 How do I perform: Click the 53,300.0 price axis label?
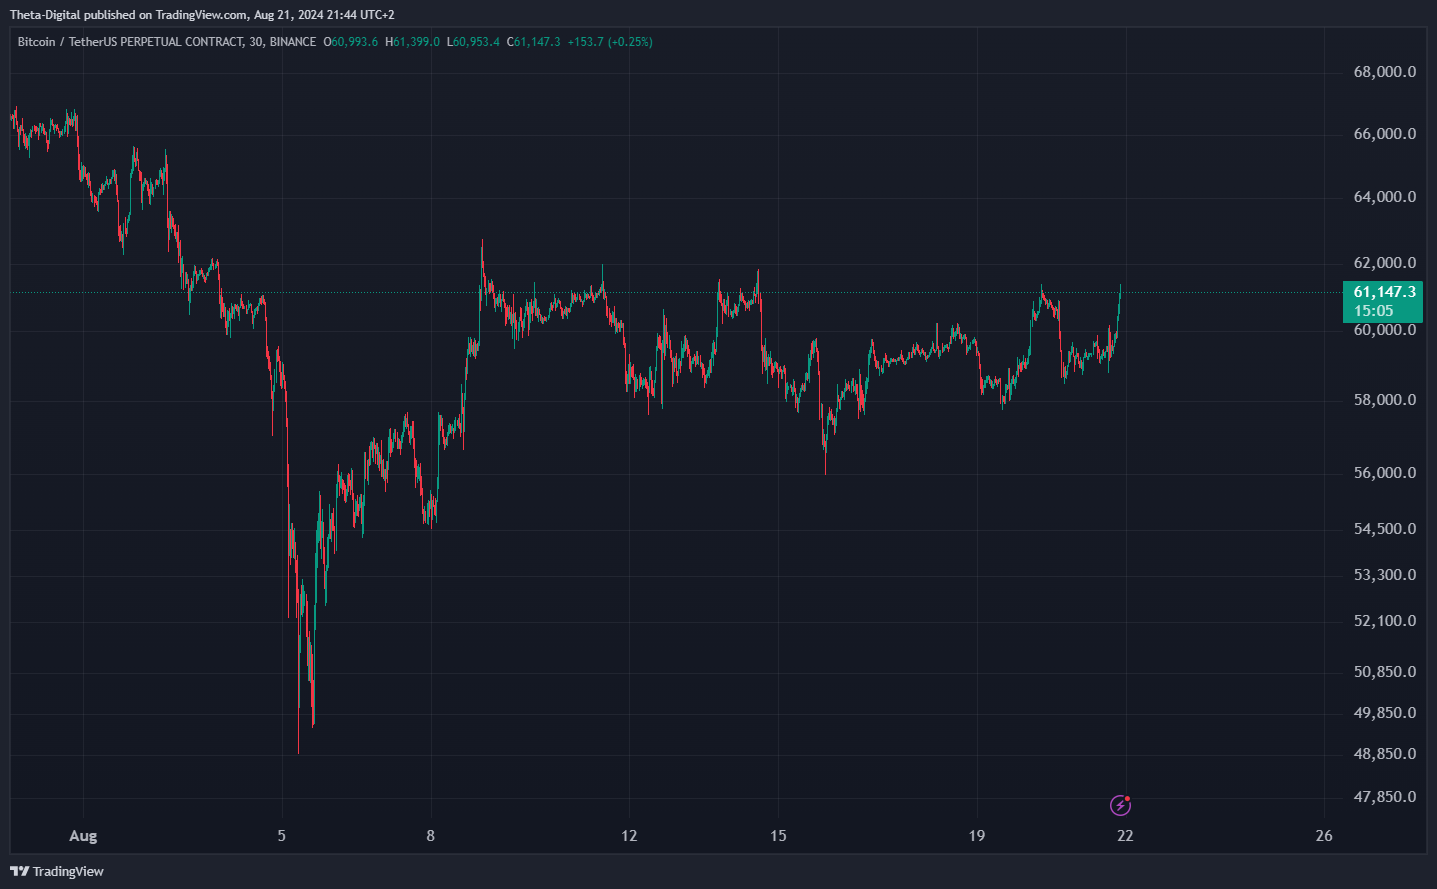point(1384,575)
